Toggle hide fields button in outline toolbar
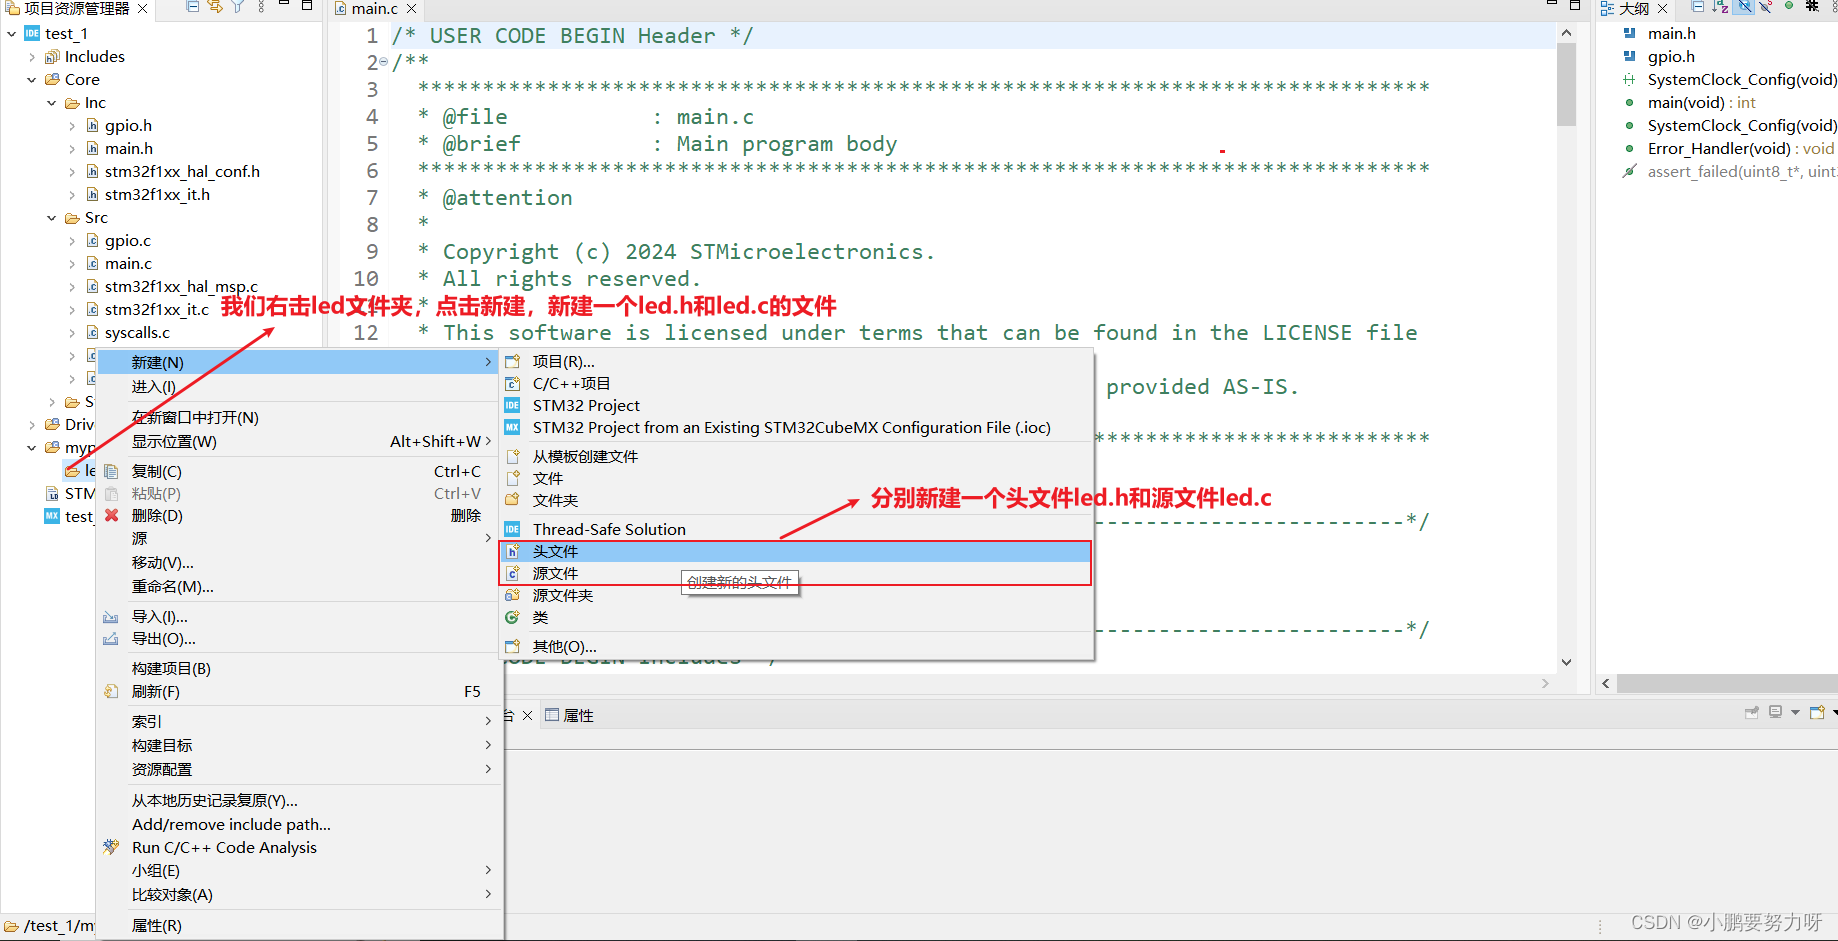The image size is (1838, 941). click(x=1744, y=7)
